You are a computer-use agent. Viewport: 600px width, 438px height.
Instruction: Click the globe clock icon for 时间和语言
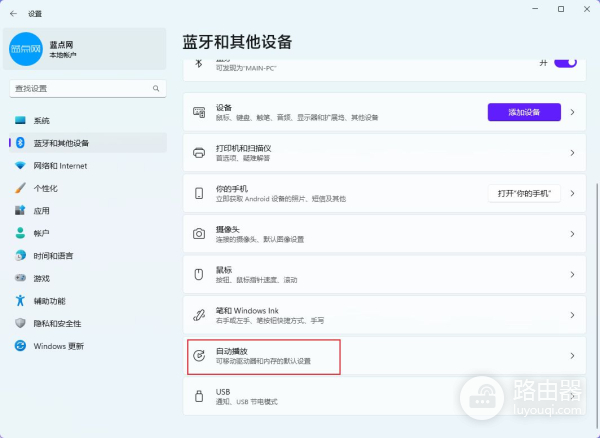coord(20,256)
